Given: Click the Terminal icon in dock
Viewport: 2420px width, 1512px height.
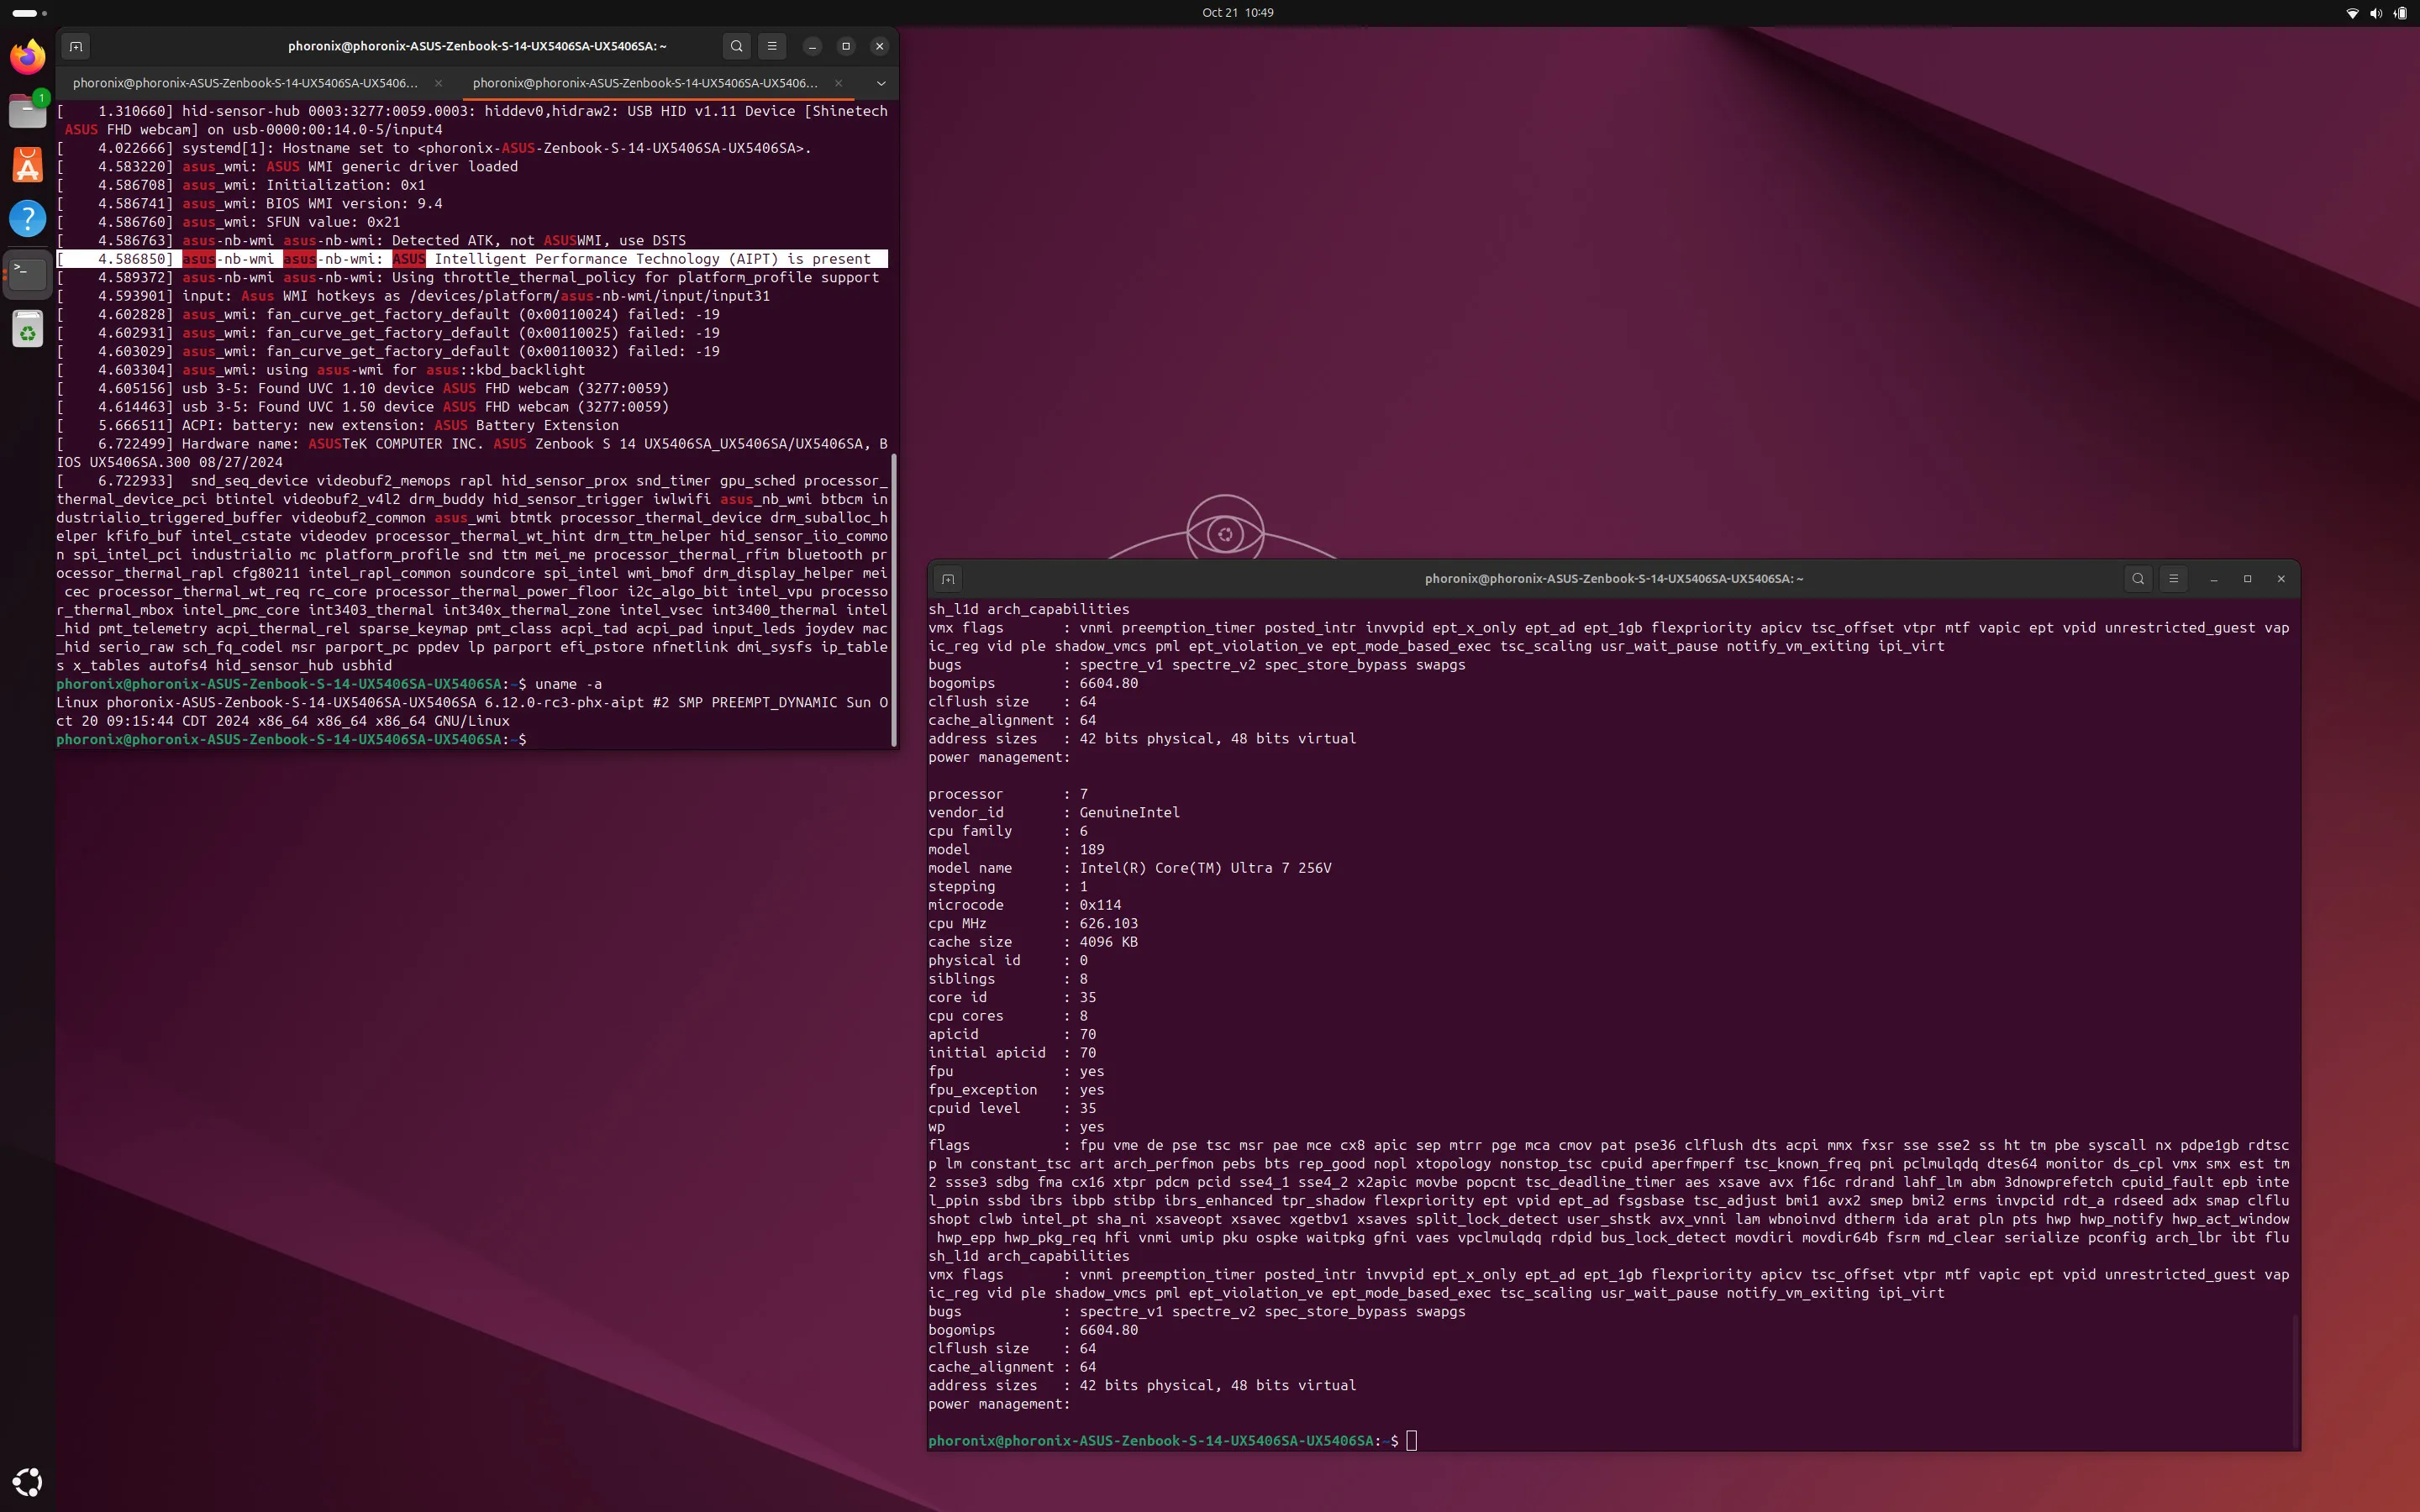Looking at the screenshot, I should tap(27, 273).
